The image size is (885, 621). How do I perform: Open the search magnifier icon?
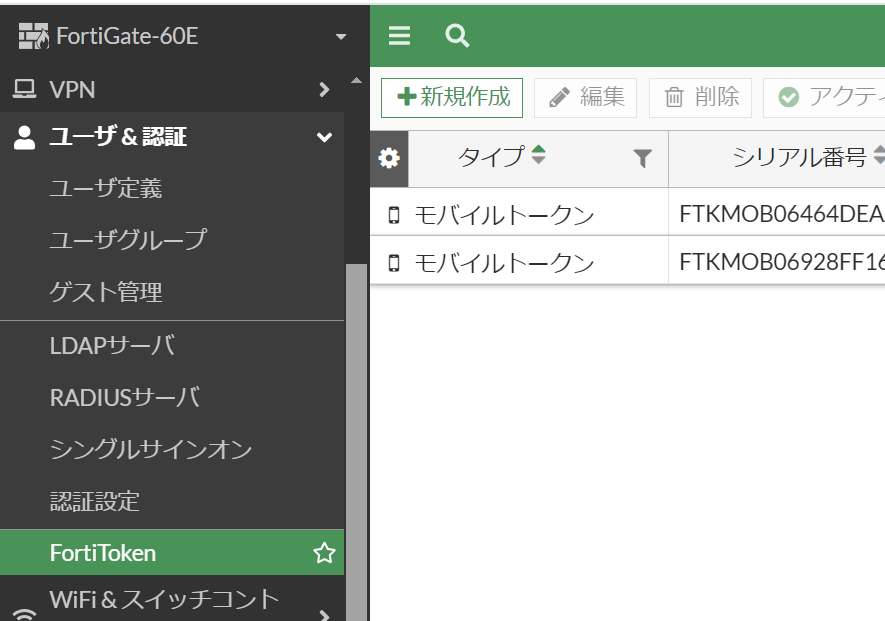pyautogui.click(x=457, y=36)
